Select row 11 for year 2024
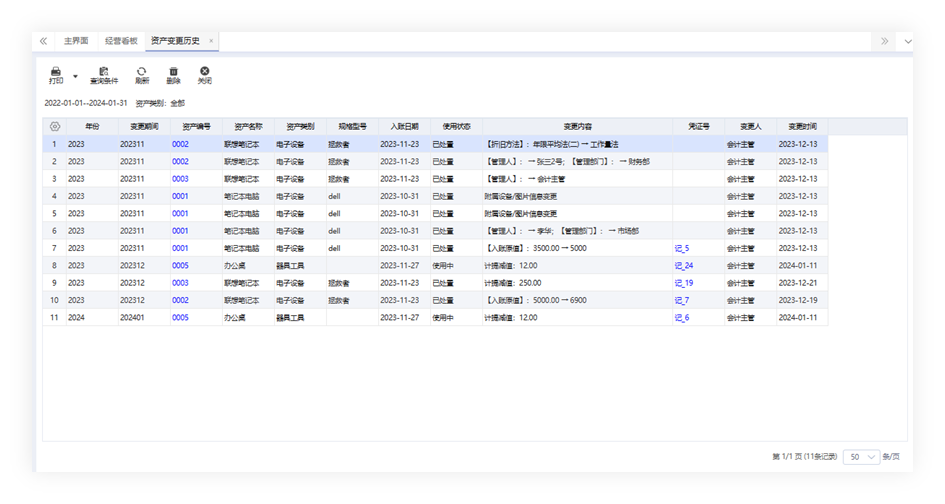Screen dimensions: 945x504 (78, 318)
